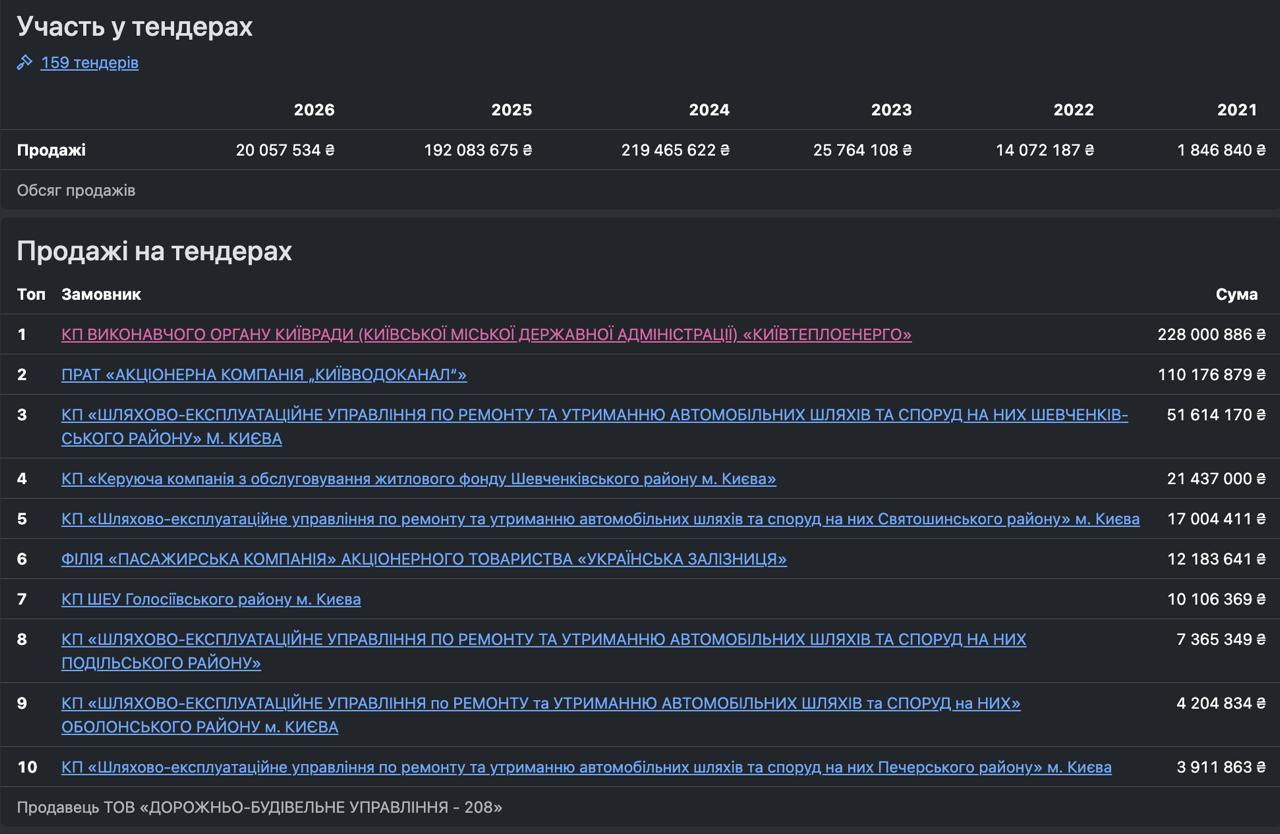Select the 2024 year column header
This screenshot has height=834, width=1280.
click(709, 110)
